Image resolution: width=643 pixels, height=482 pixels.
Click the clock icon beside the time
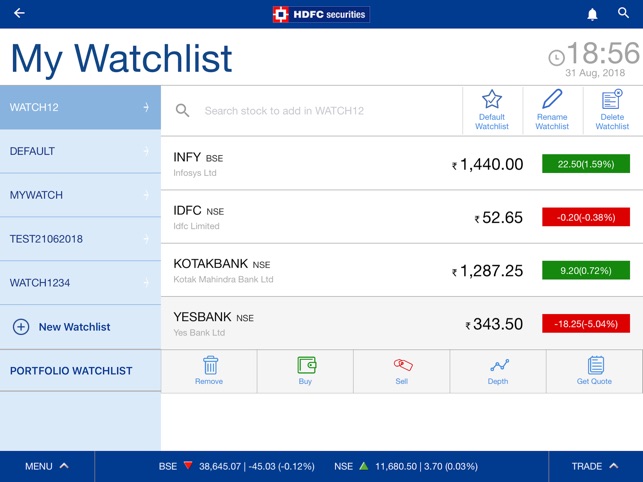[556, 58]
